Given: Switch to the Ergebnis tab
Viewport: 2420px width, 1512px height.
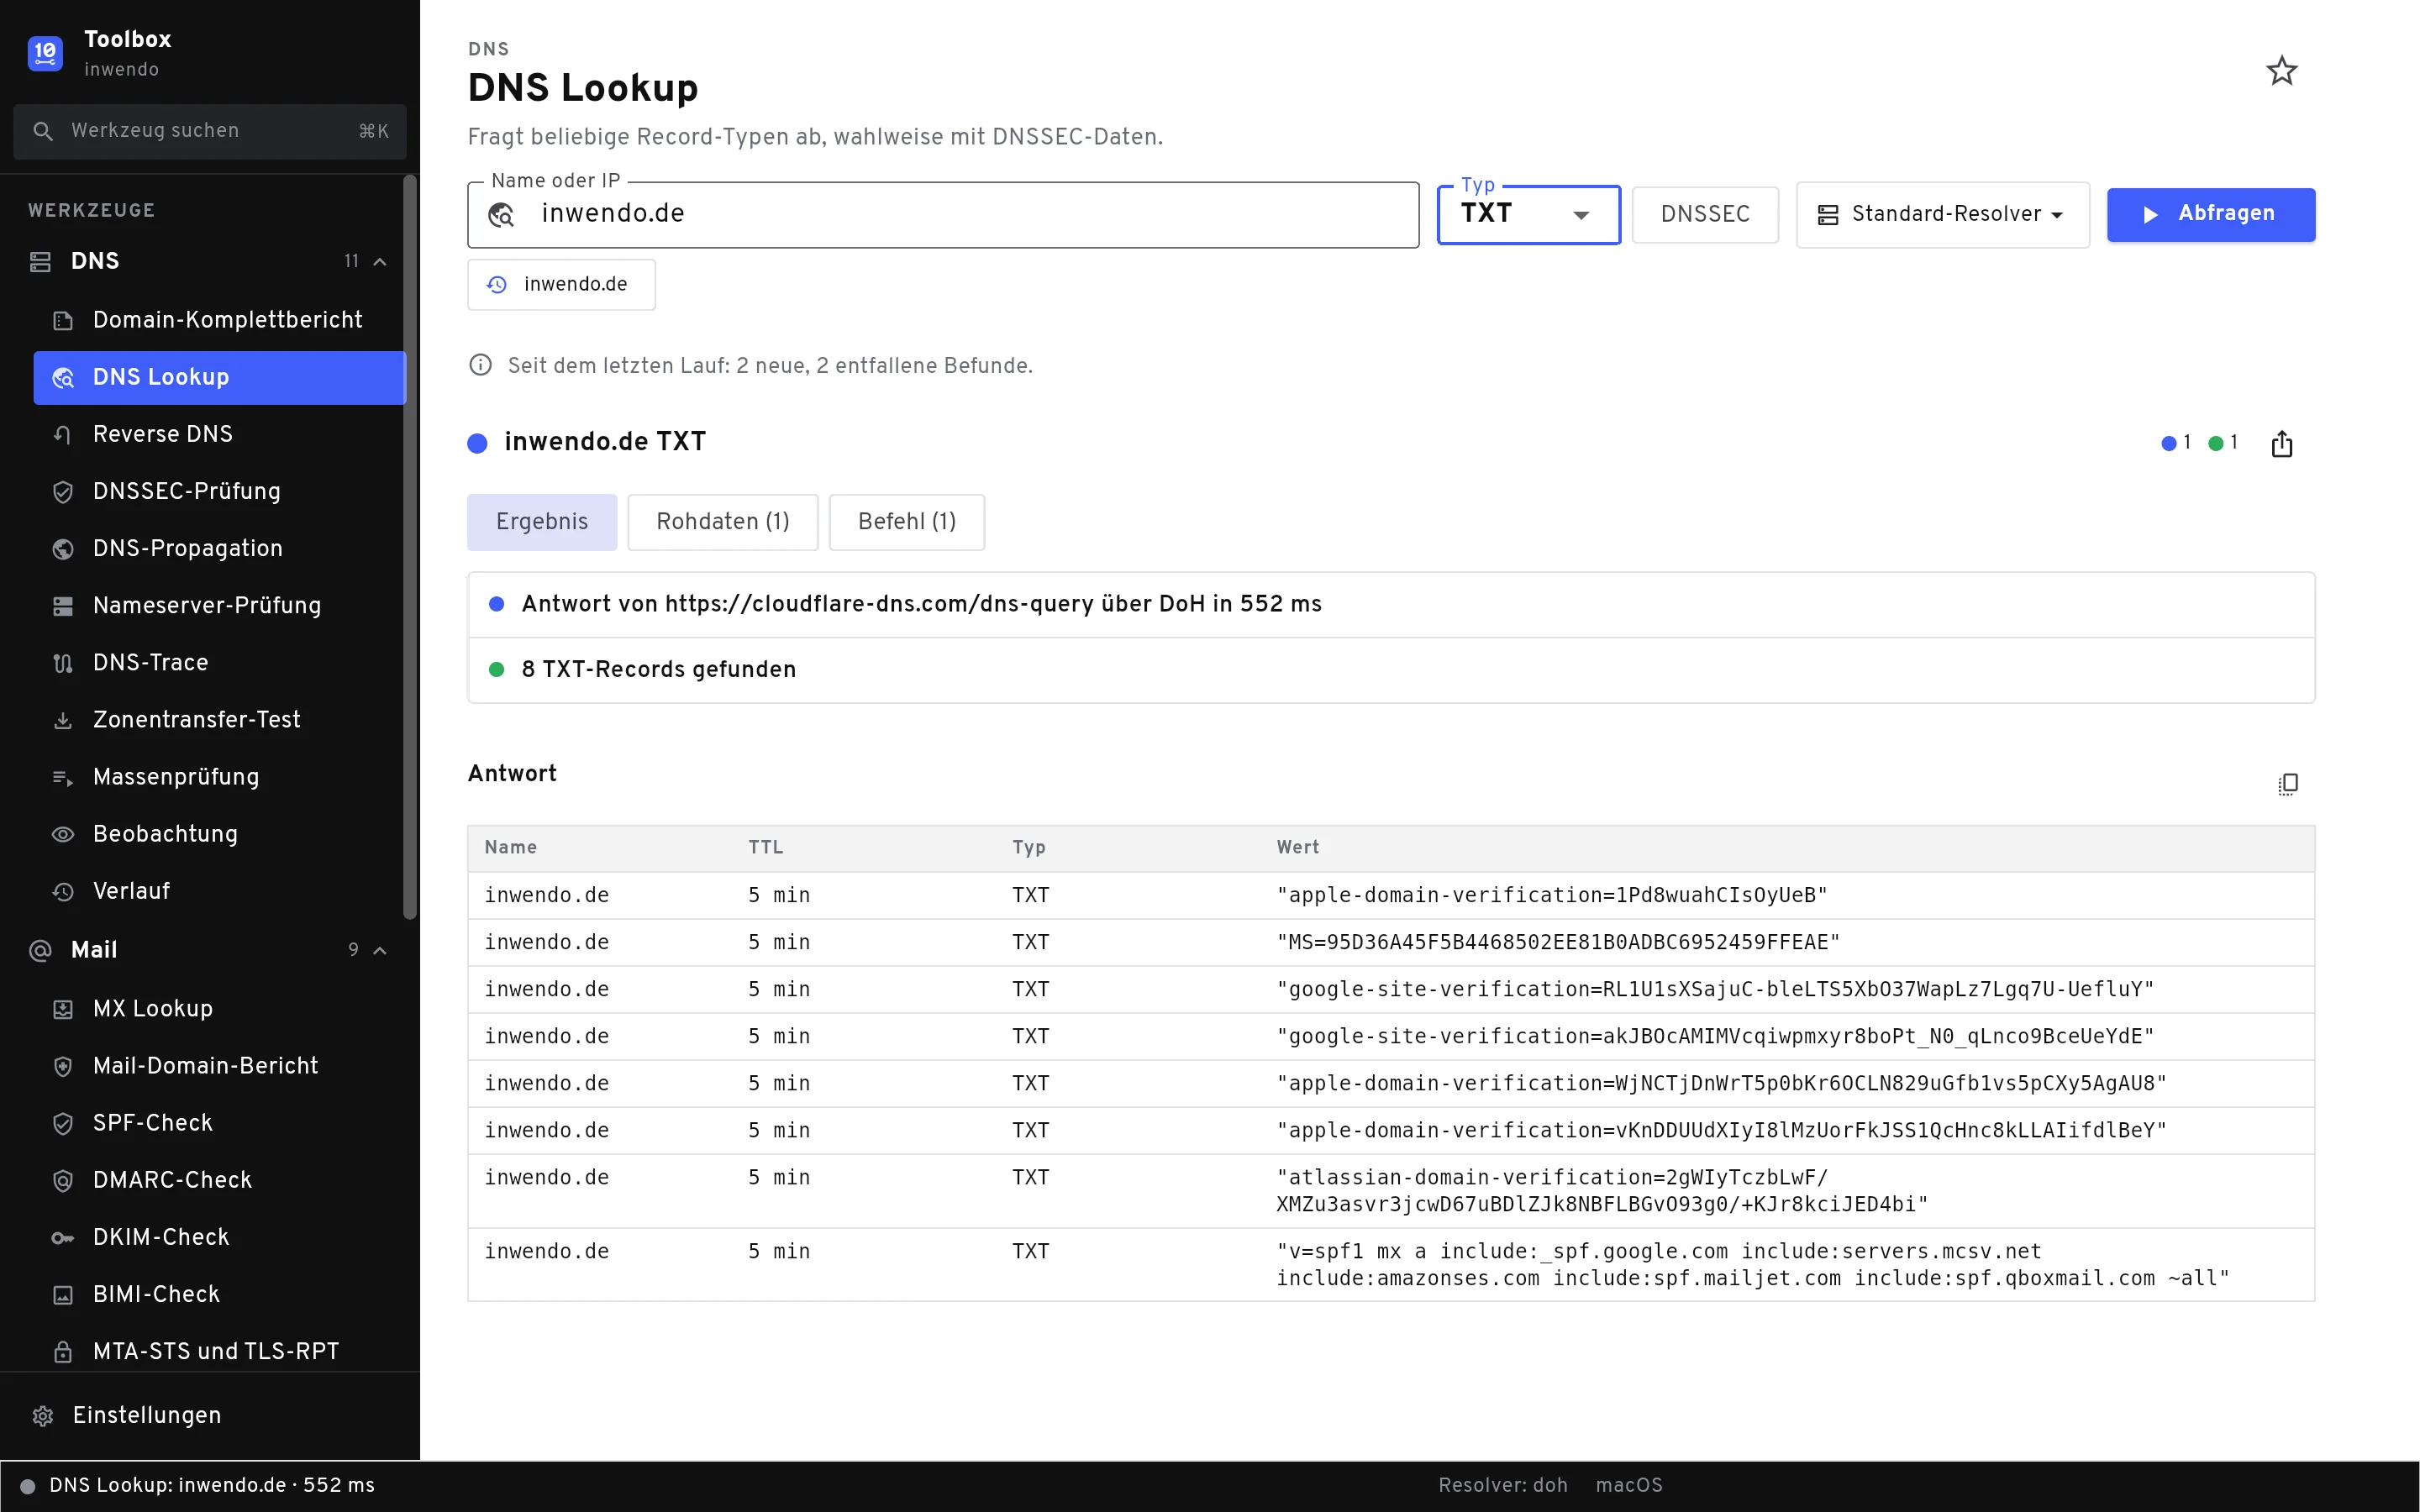Looking at the screenshot, I should pyautogui.click(x=542, y=522).
